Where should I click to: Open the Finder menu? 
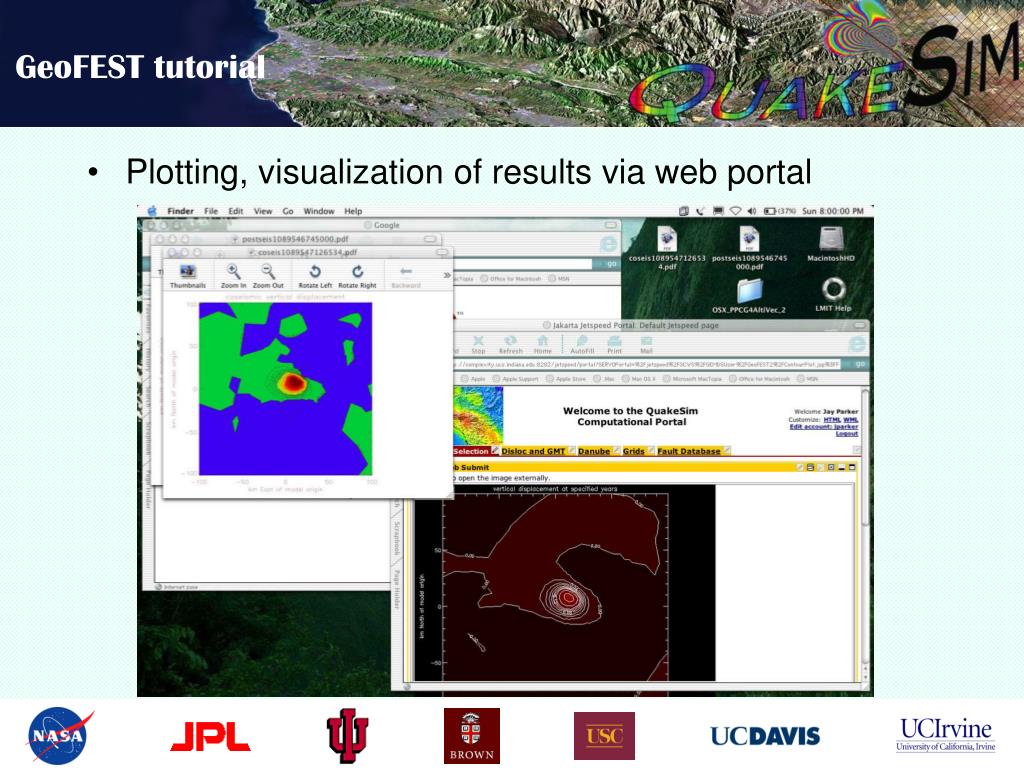[x=180, y=211]
